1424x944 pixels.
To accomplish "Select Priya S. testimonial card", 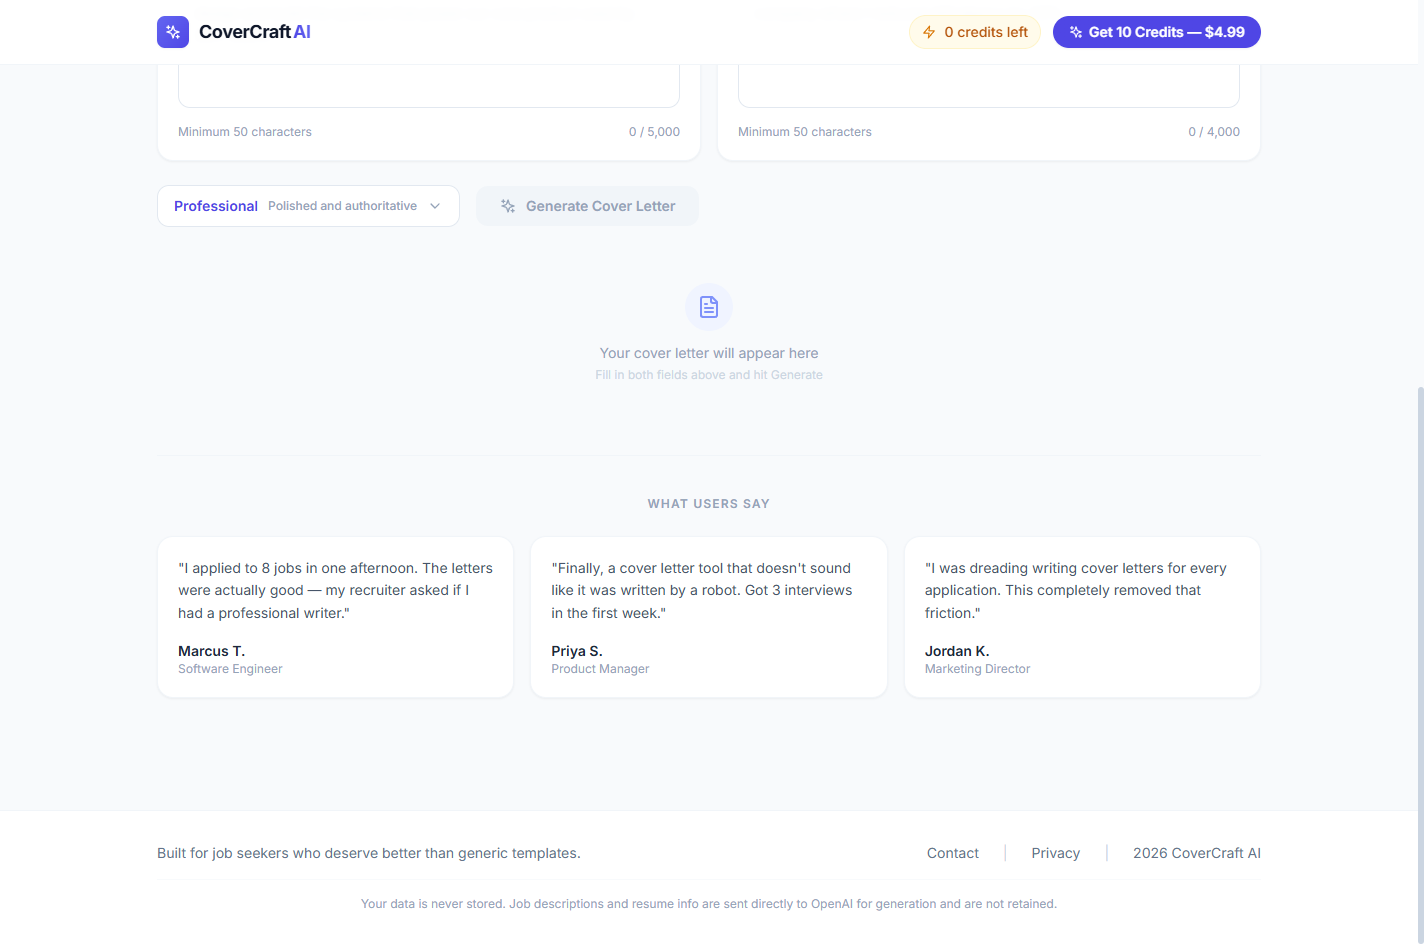I will [x=708, y=617].
